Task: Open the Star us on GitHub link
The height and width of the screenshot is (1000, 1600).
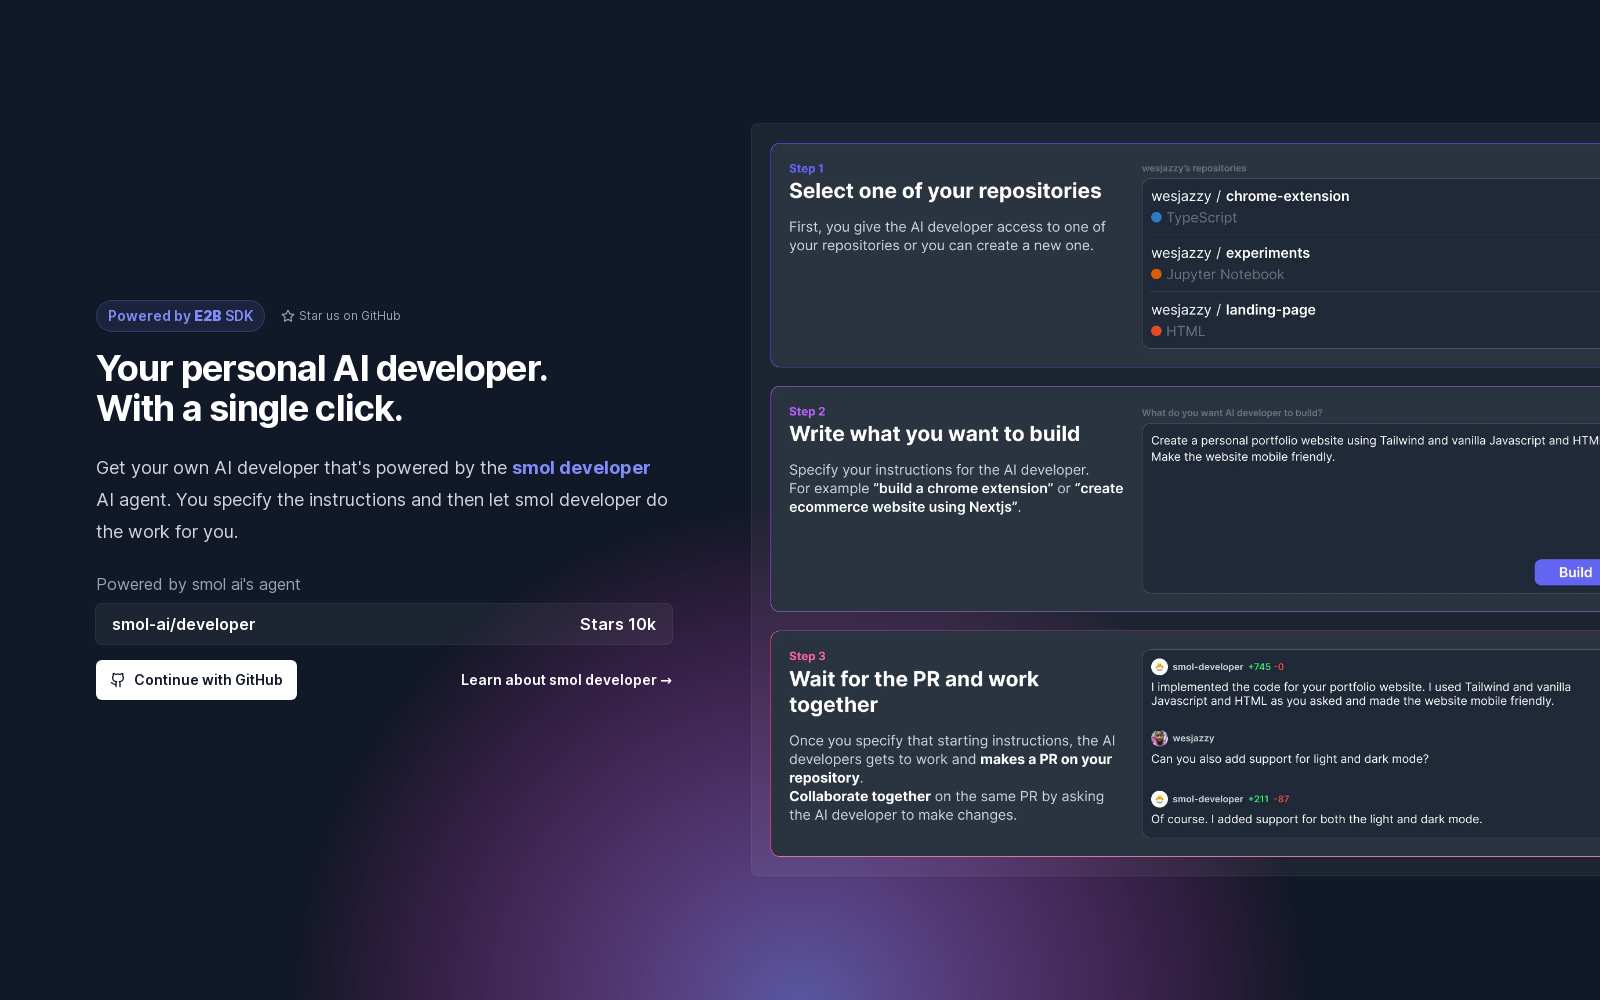Action: pyautogui.click(x=341, y=316)
